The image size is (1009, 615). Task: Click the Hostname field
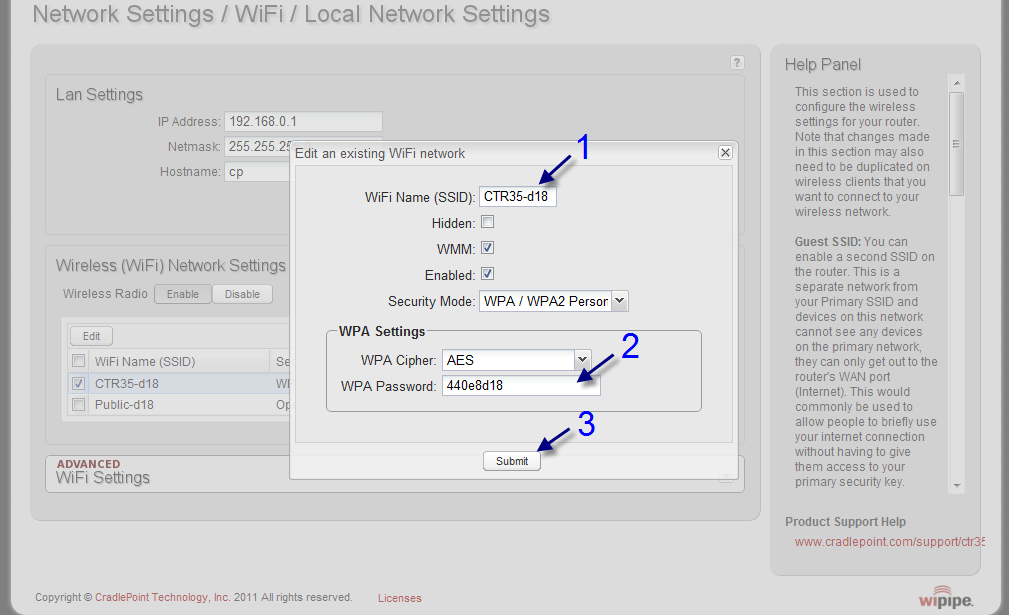[257, 172]
